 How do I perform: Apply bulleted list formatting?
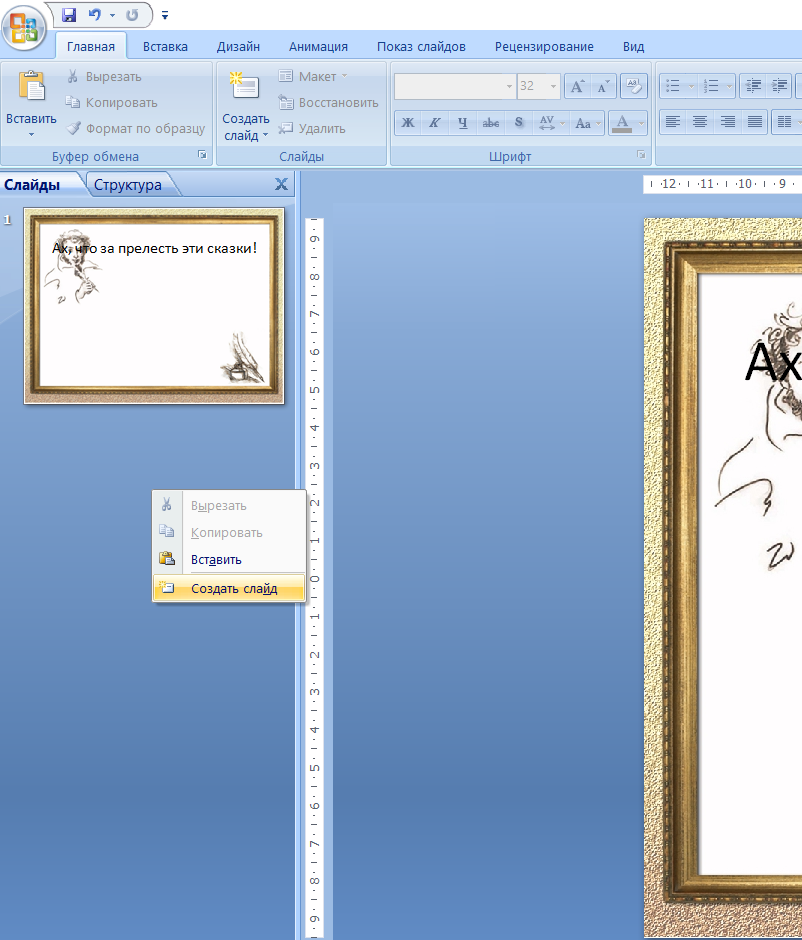coord(673,86)
